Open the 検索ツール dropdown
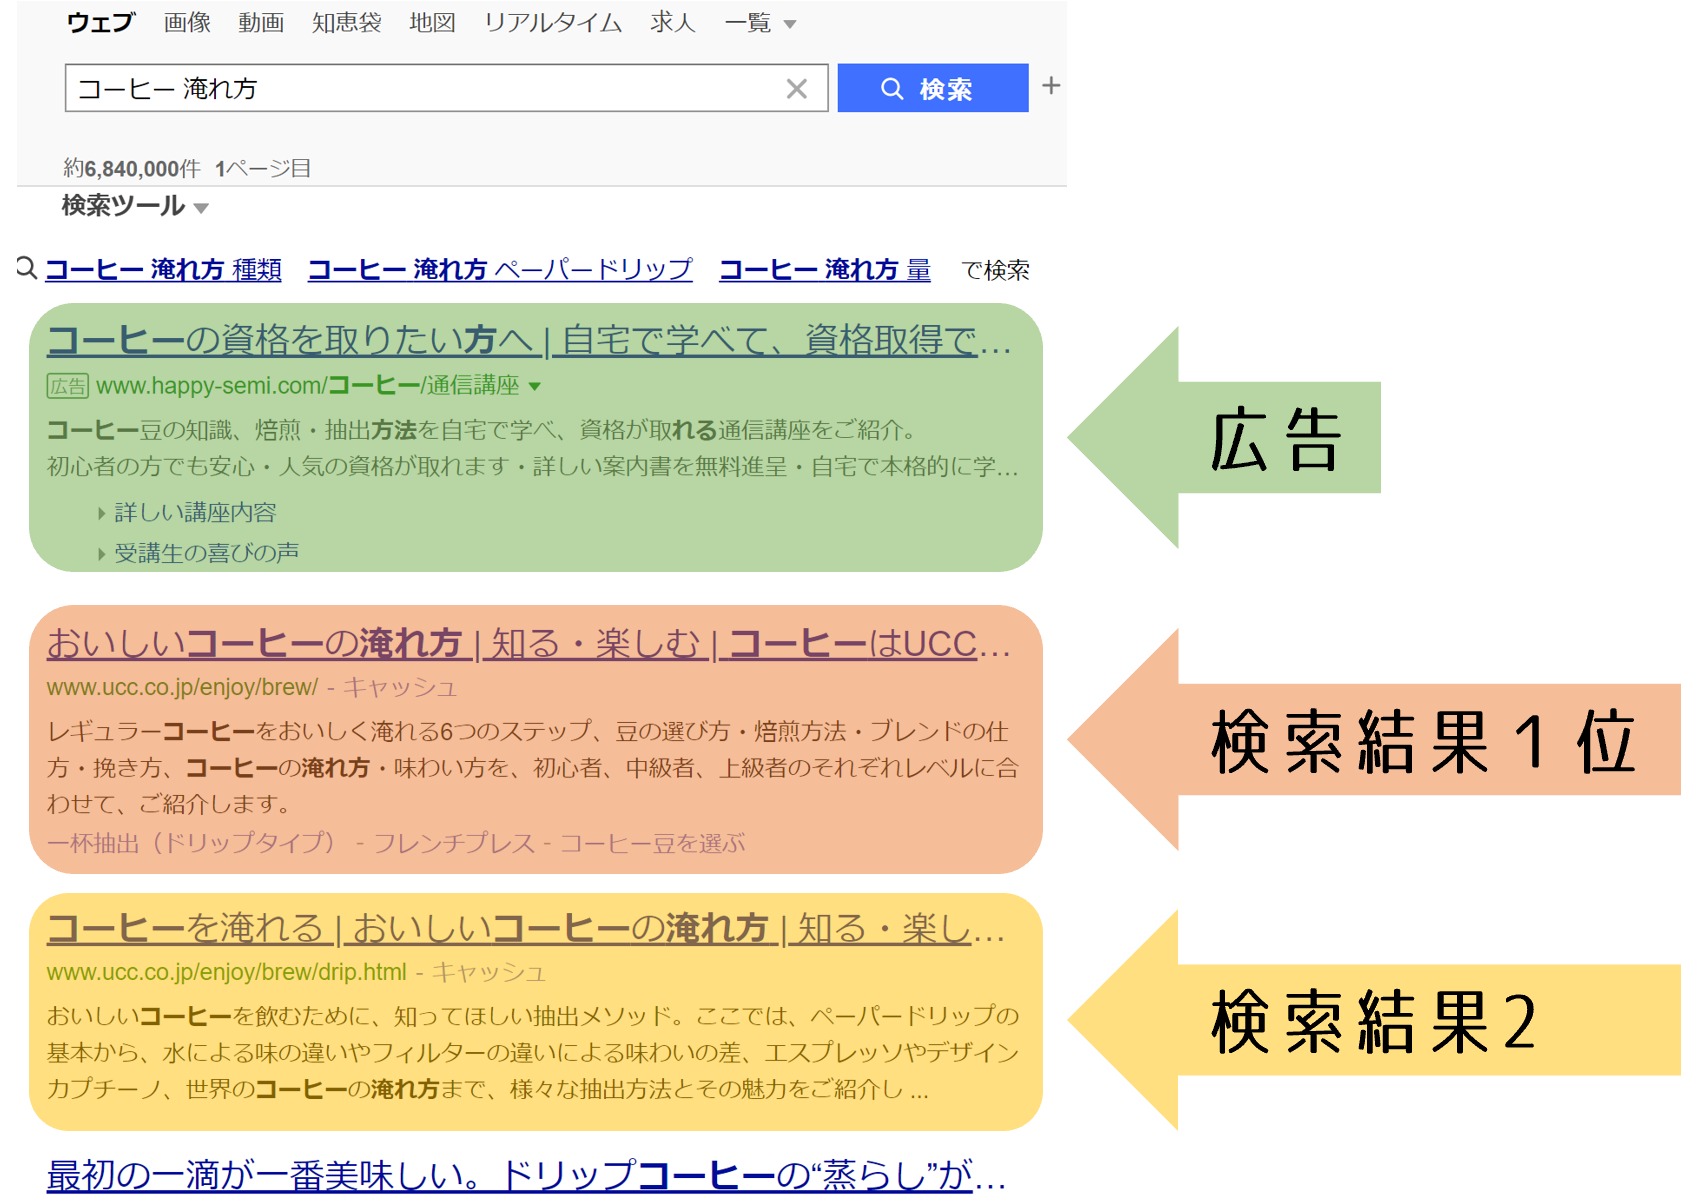This screenshot has height=1204, width=1702. pos(120,206)
